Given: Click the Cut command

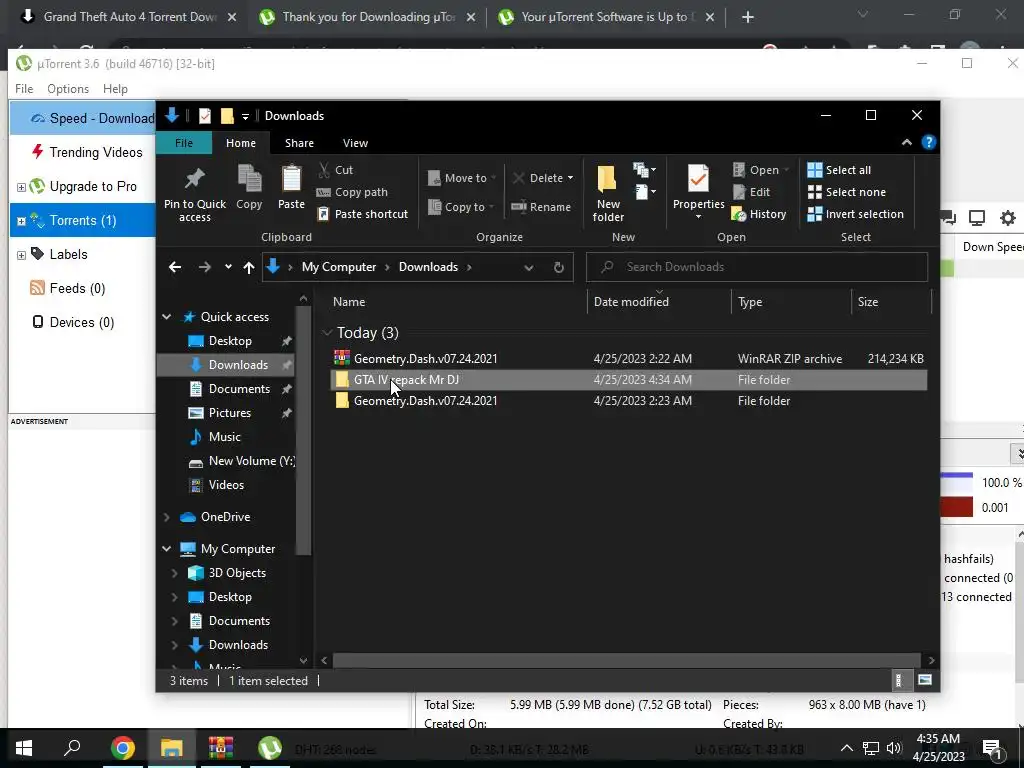Looking at the screenshot, I should click(336, 170).
